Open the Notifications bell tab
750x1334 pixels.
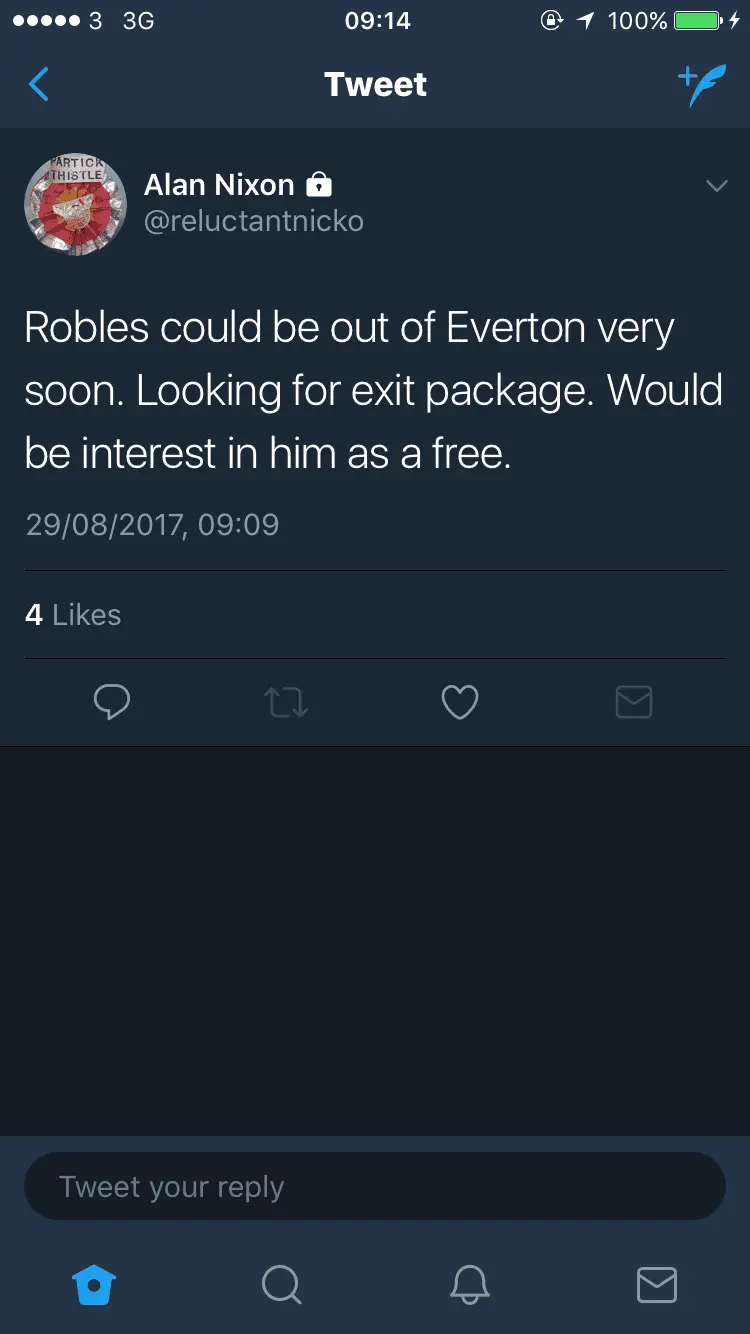pyautogui.click(x=469, y=1284)
